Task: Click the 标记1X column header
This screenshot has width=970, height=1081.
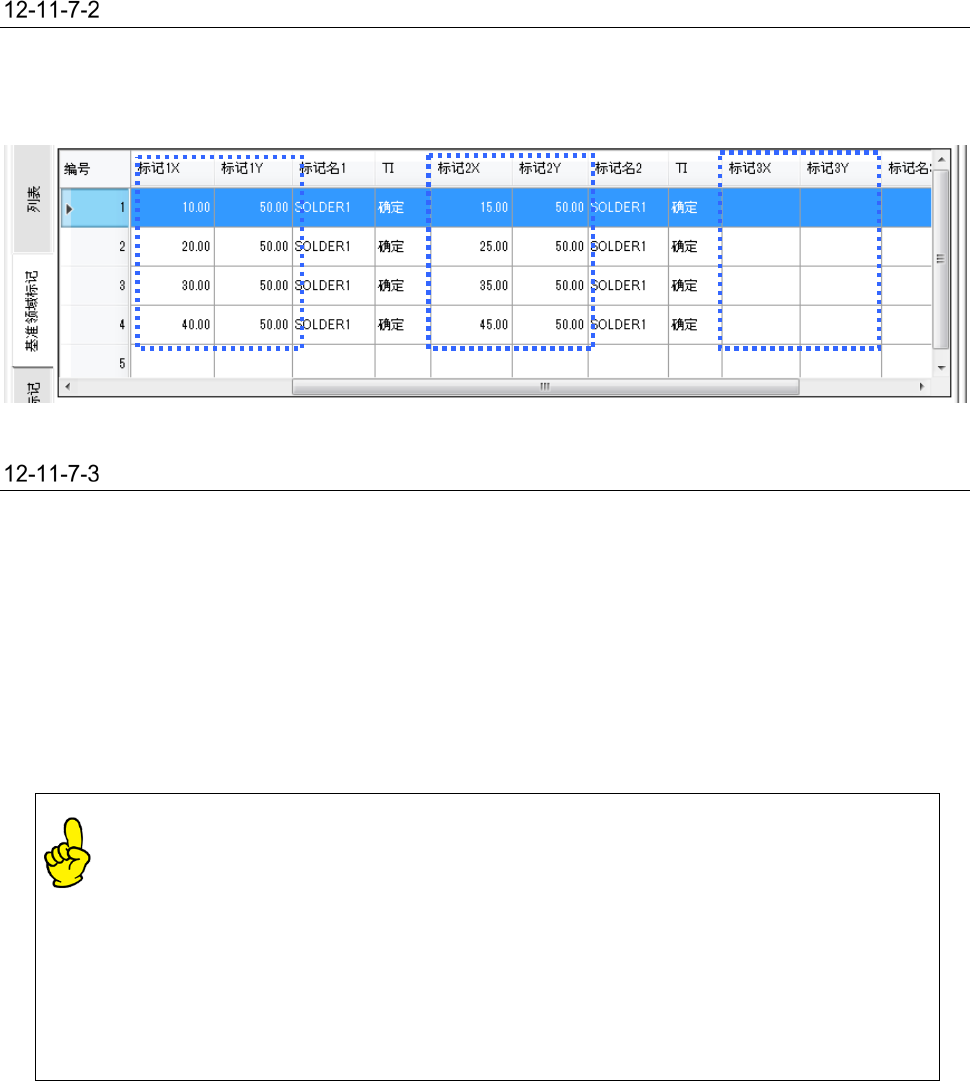Action: (172, 169)
